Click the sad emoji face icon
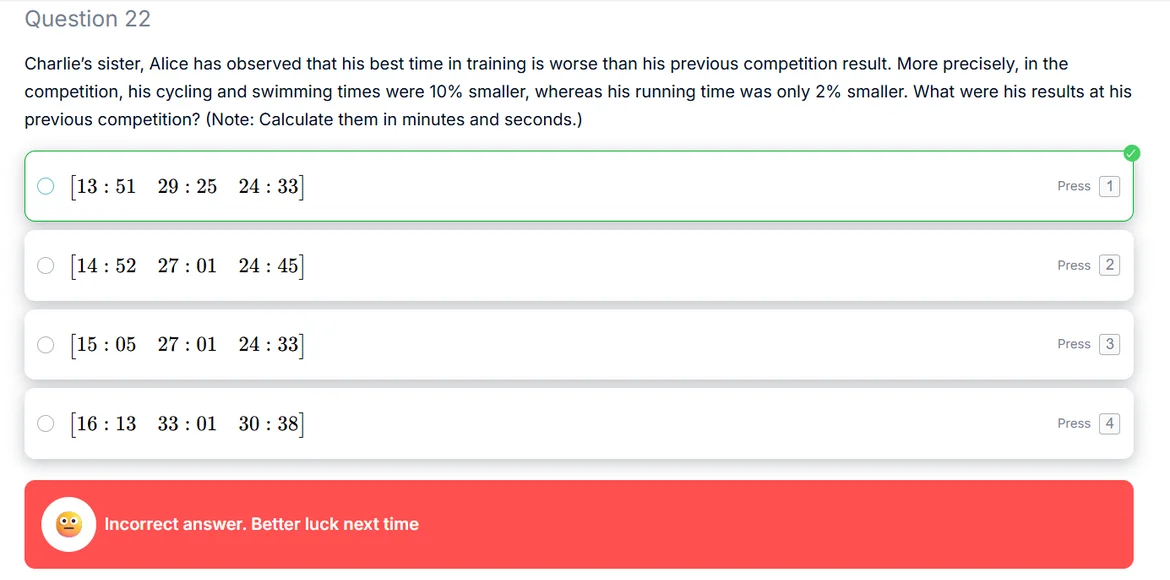Image resolution: width=1170 pixels, height=580 pixels. [68, 524]
